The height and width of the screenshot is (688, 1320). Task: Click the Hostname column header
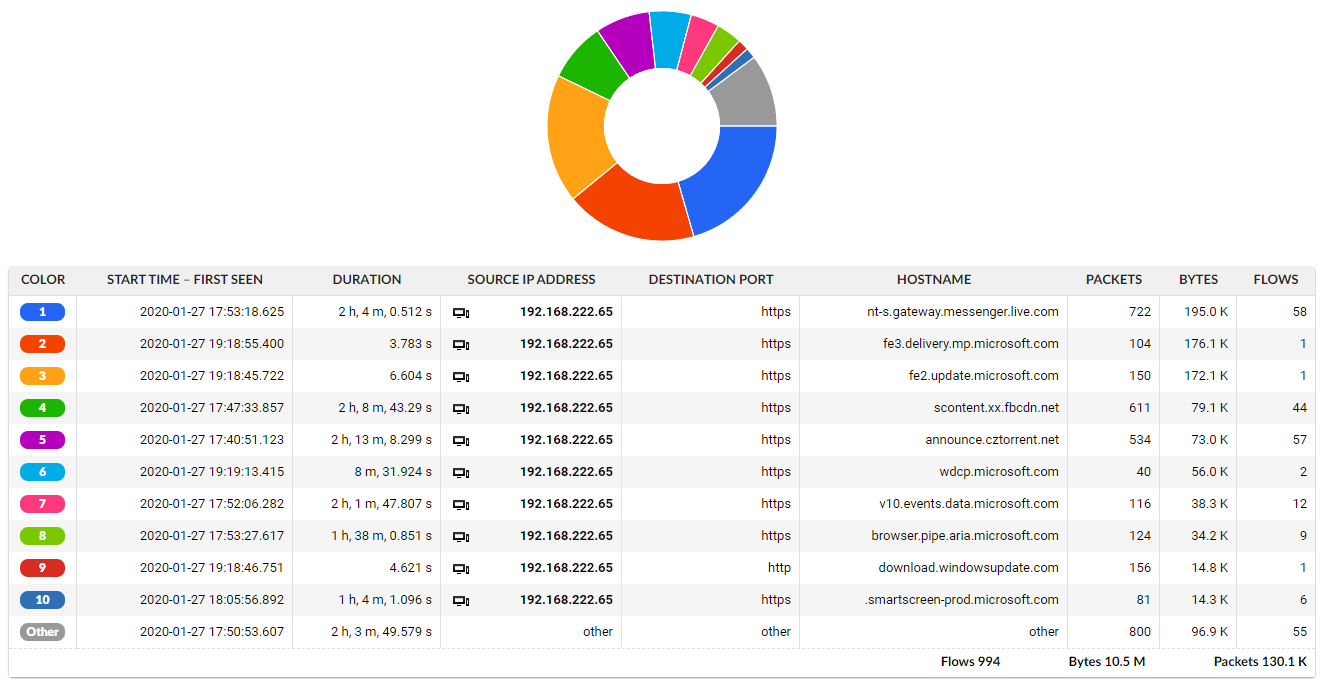coord(933,280)
